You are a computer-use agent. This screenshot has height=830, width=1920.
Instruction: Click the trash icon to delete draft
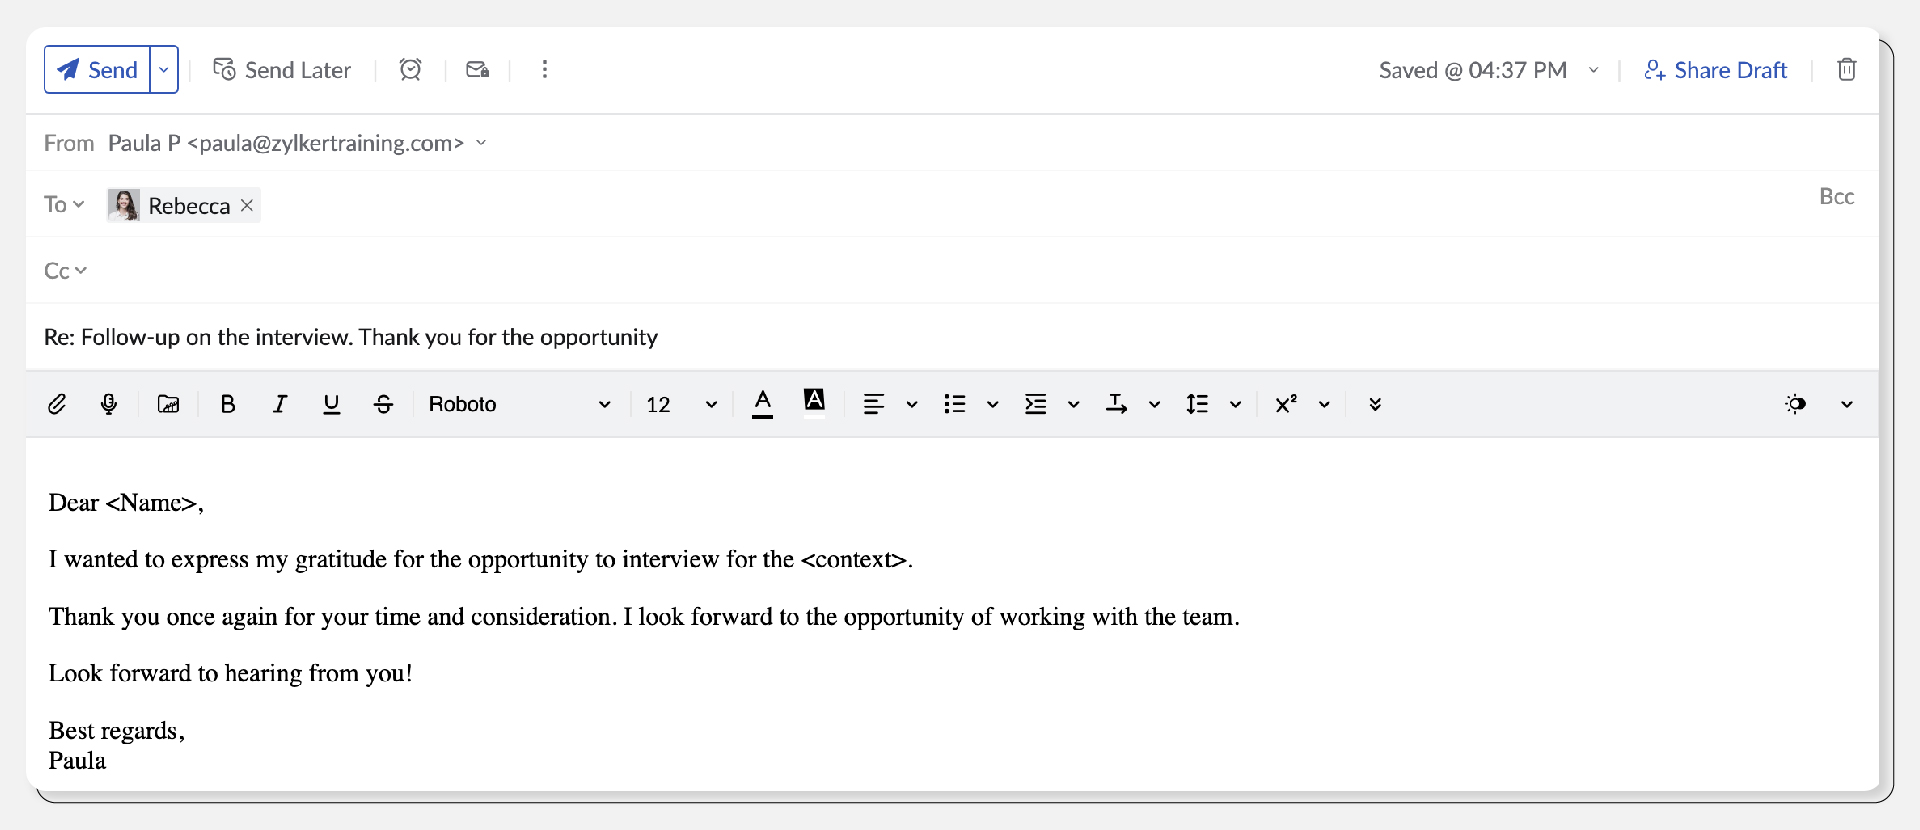pos(1846,70)
